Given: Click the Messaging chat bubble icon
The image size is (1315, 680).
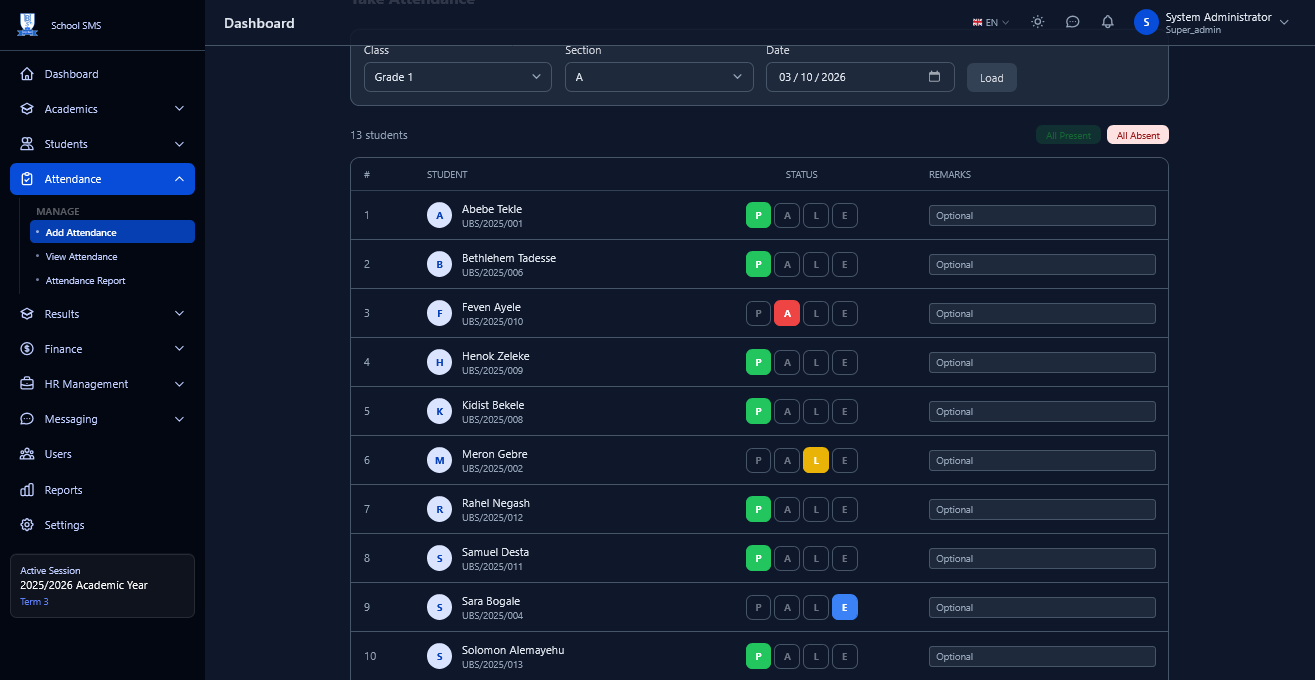Looking at the screenshot, I should 27,419.
